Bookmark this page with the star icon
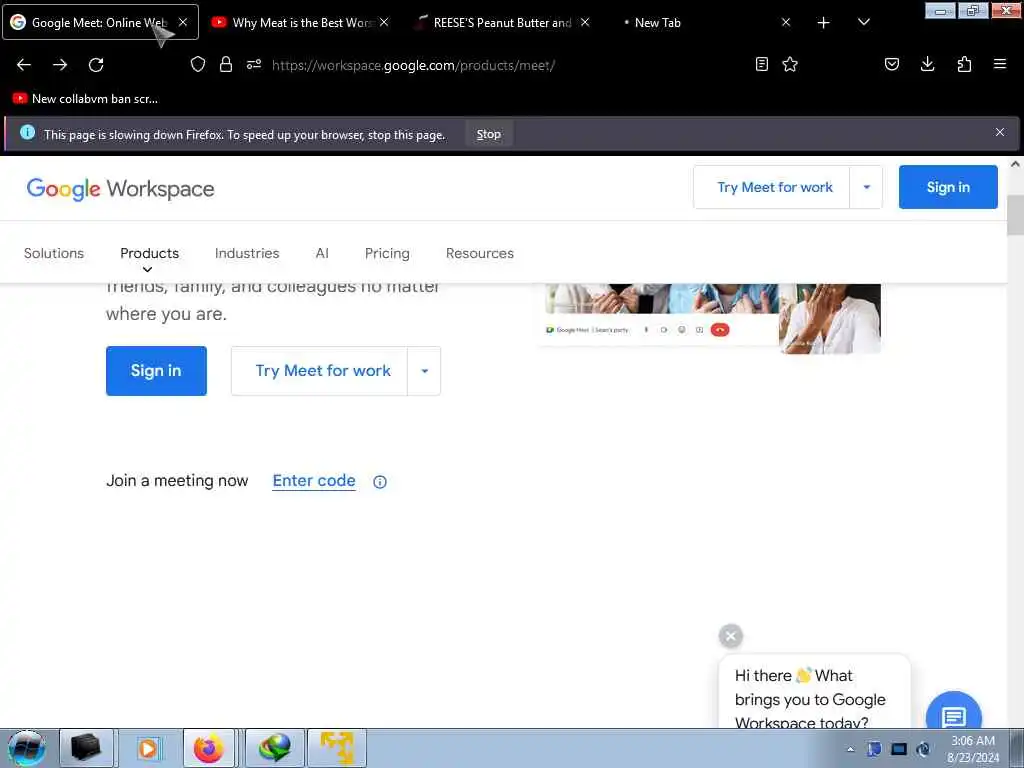Image resolution: width=1024 pixels, height=768 pixels. (790, 64)
